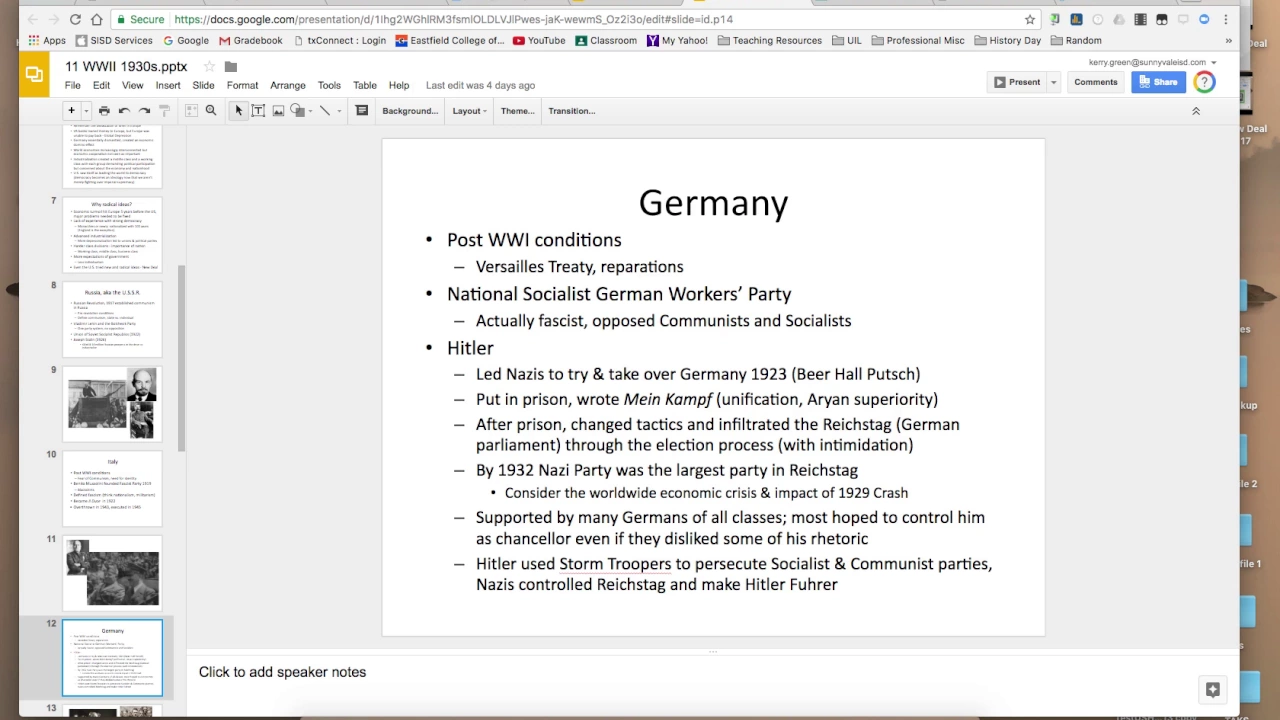1280x720 pixels.
Task: Open the Chrome three-dot menu
Action: coord(1226,19)
